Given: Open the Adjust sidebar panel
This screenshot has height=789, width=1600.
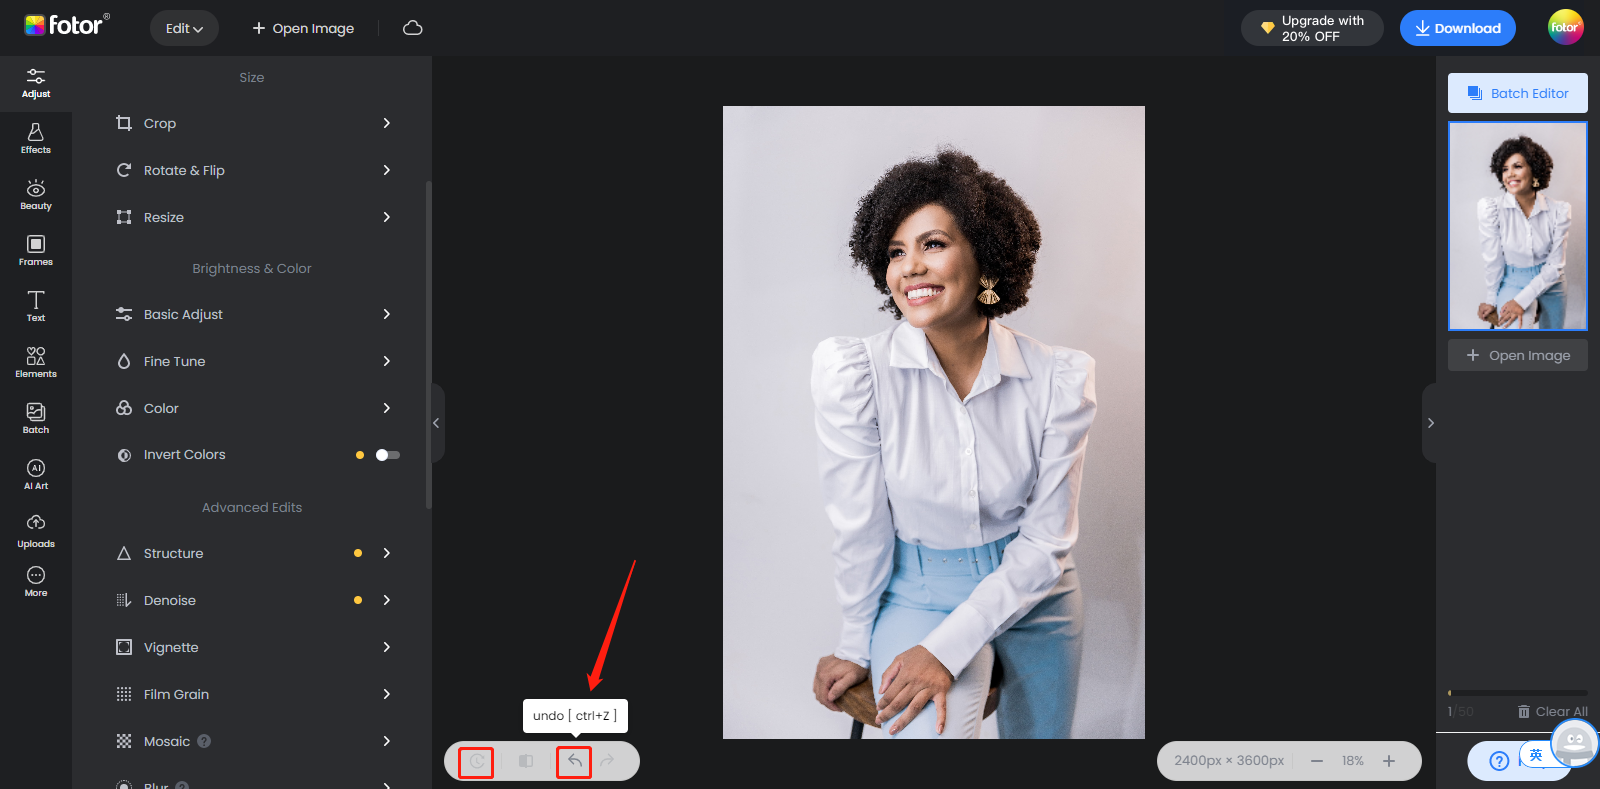Looking at the screenshot, I should [36, 84].
